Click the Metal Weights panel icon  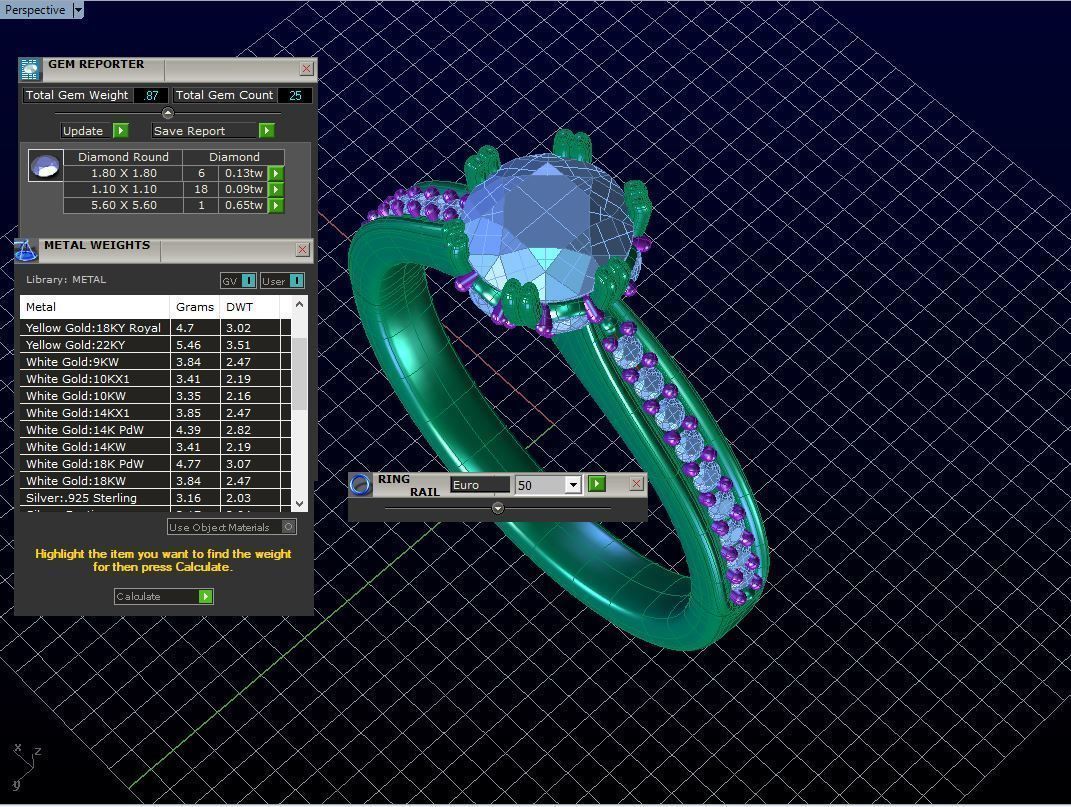(x=26, y=250)
